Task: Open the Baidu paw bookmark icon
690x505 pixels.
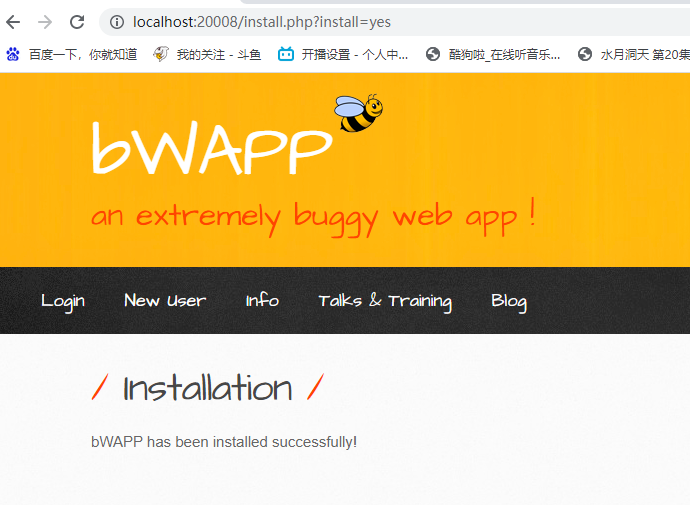Action: click(x=13, y=55)
